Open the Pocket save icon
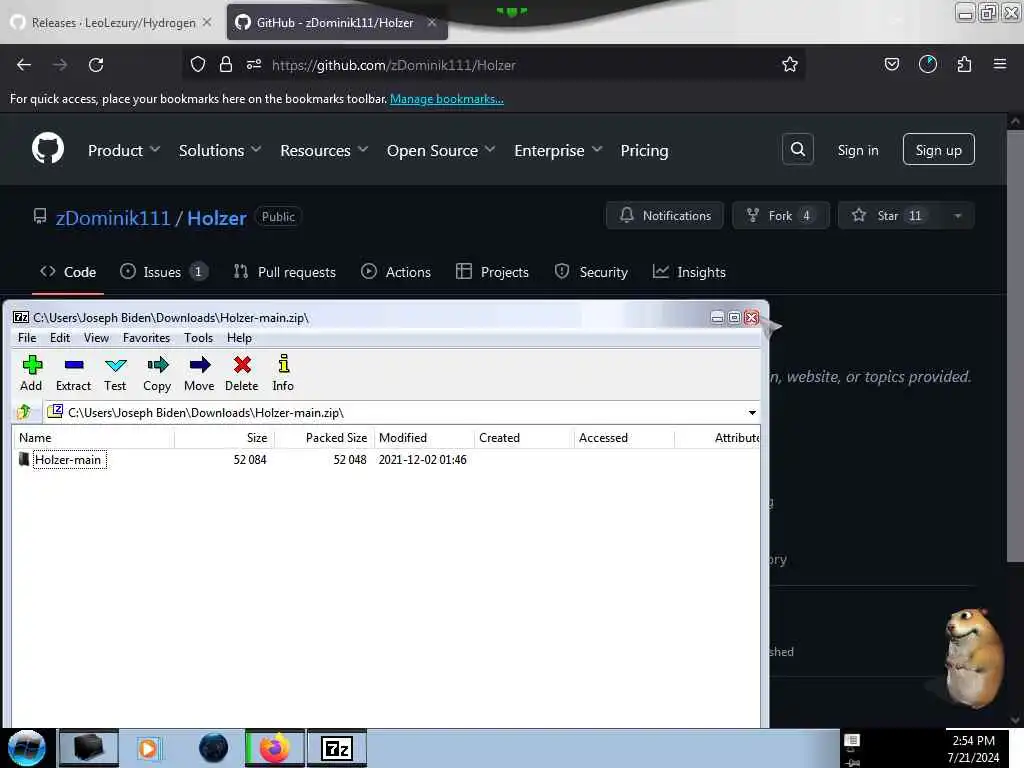 click(891, 64)
